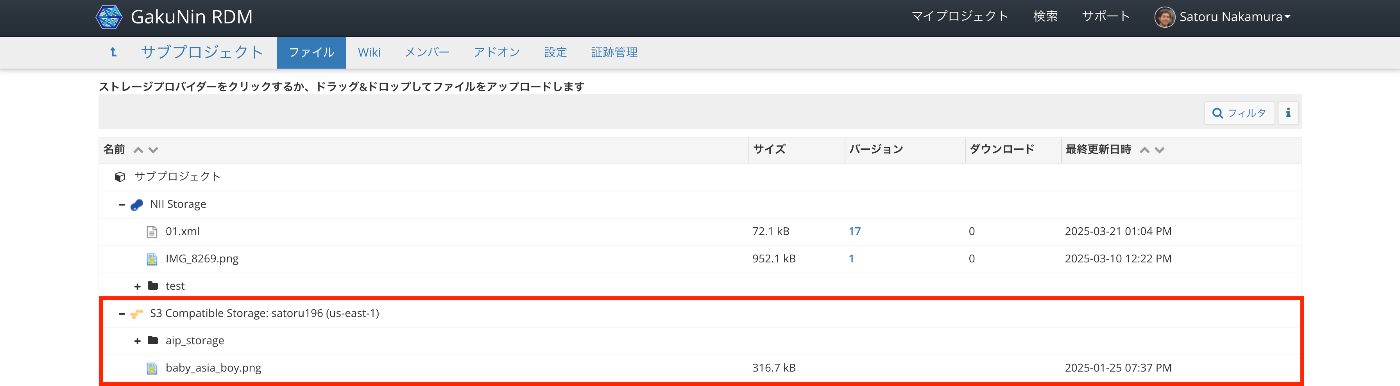Open 検索 in the top navigation
The height and width of the screenshot is (386, 1400).
click(1046, 17)
